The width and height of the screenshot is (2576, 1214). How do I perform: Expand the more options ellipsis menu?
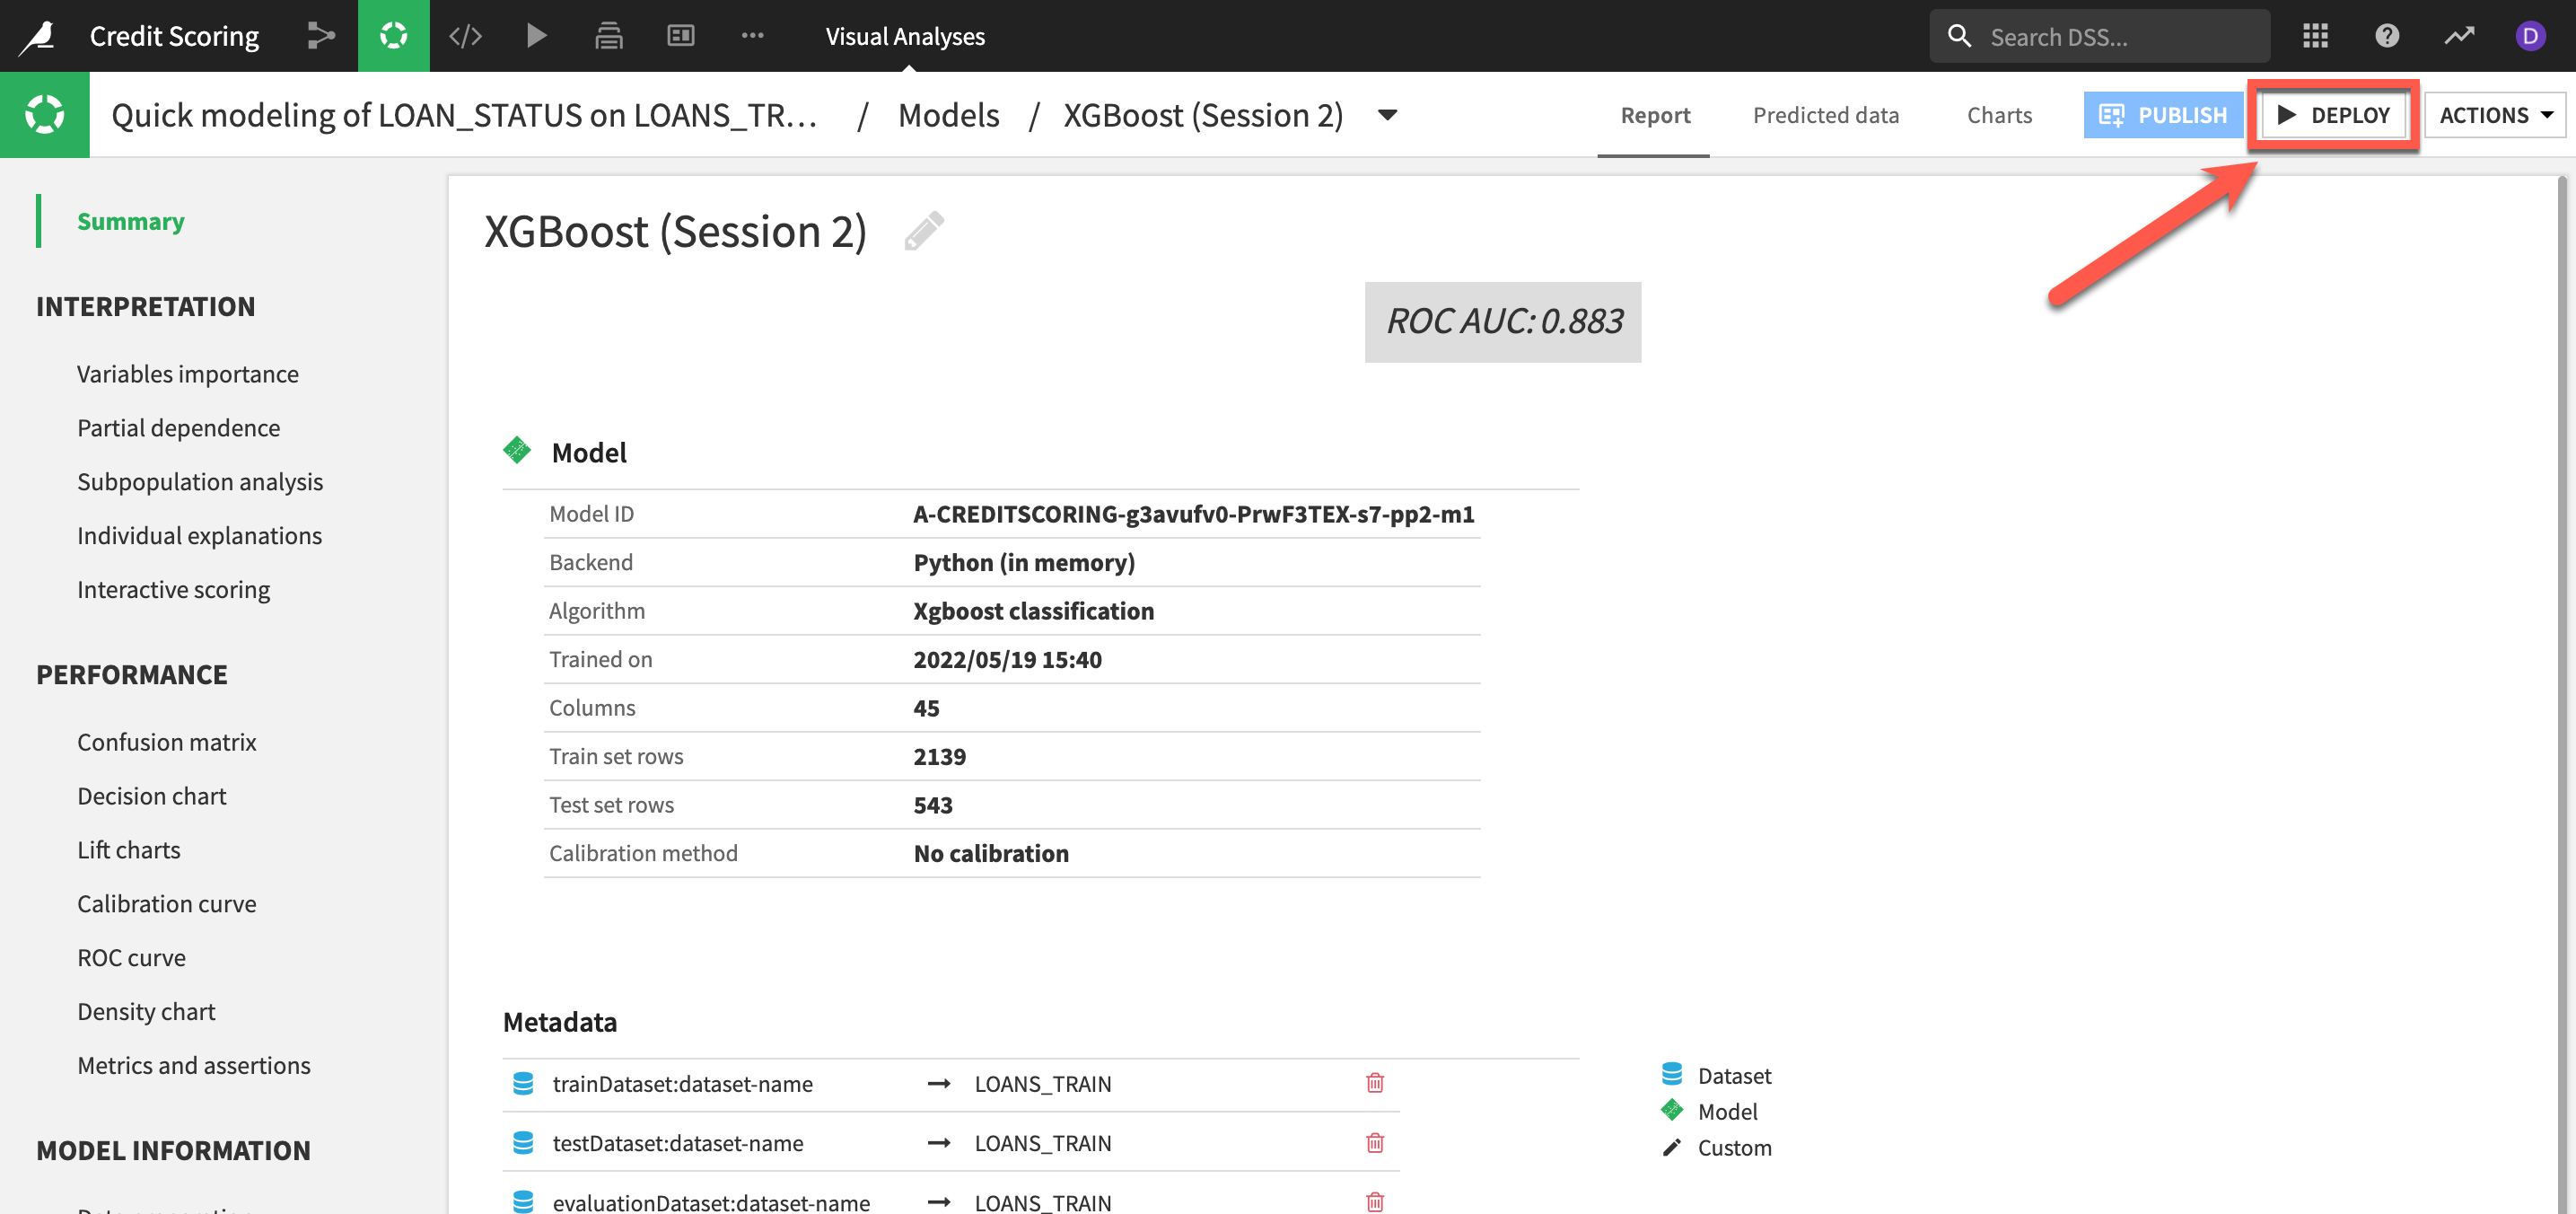click(752, 36)
